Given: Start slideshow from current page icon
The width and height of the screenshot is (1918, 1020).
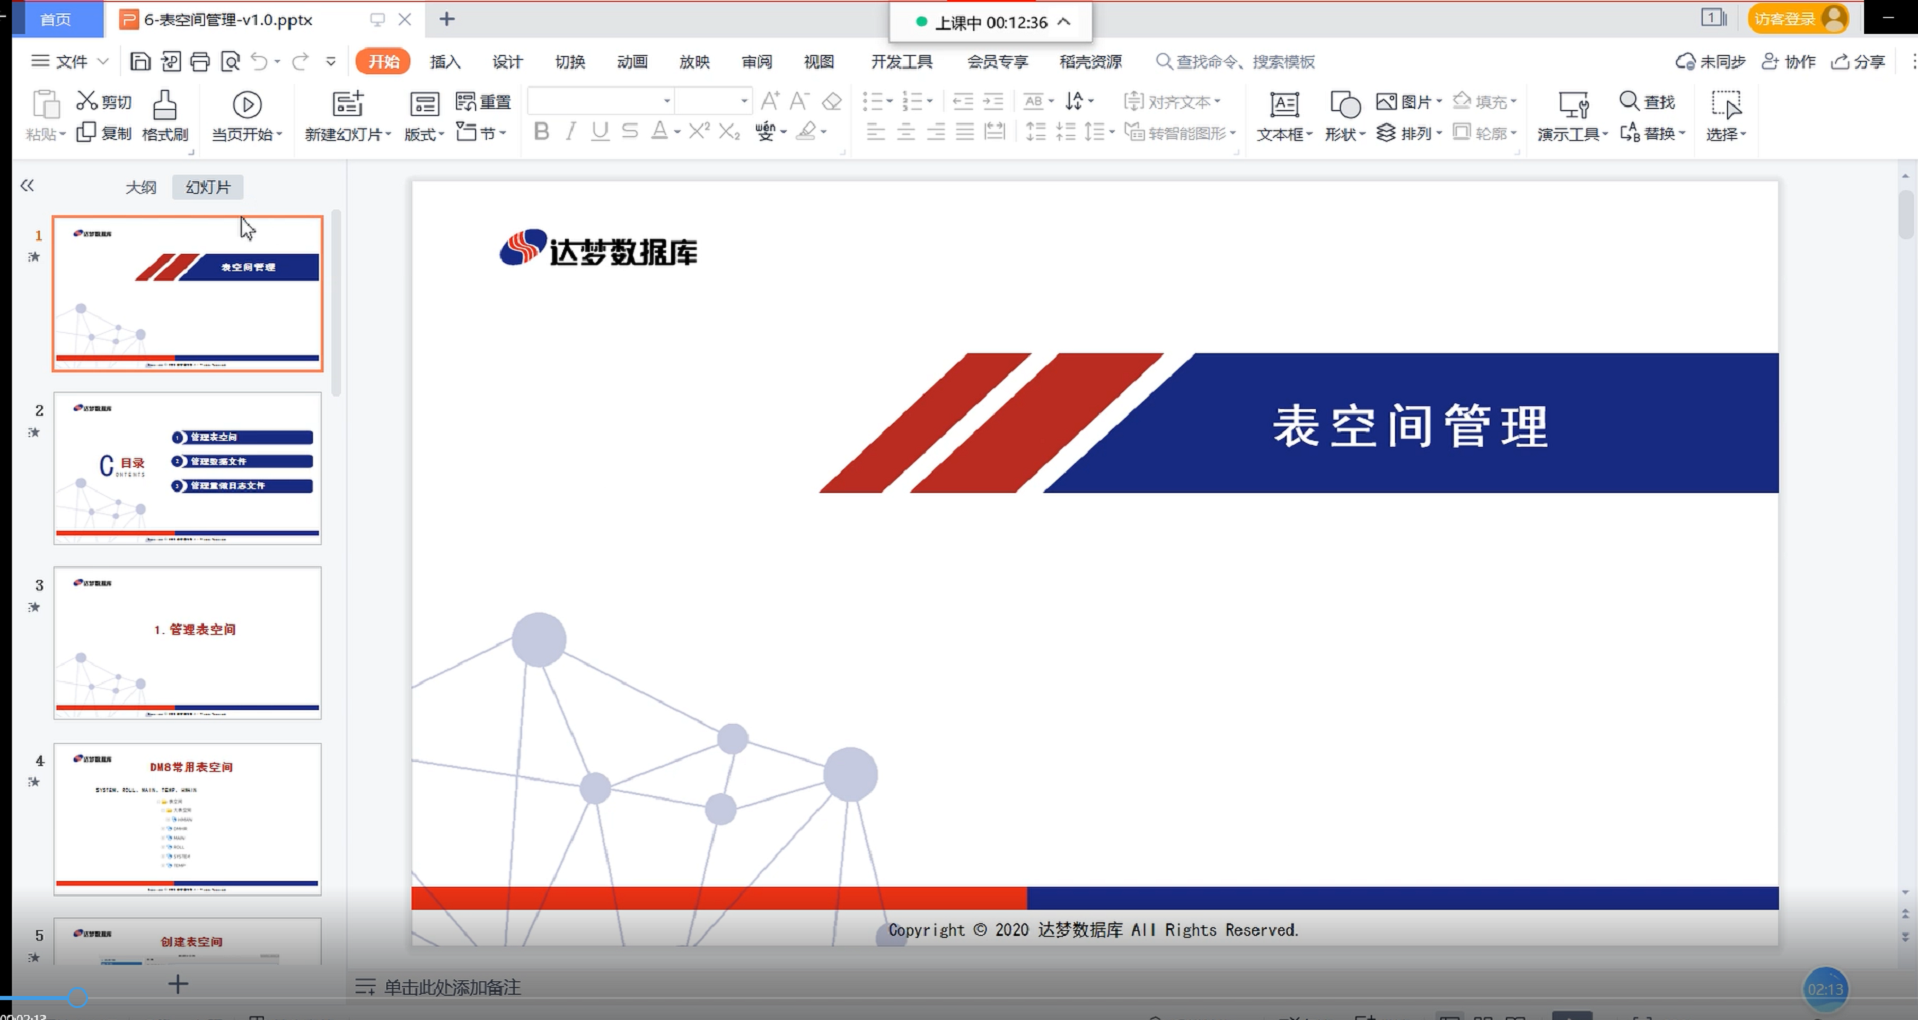Looking at the screenshot, I should 247,105.
